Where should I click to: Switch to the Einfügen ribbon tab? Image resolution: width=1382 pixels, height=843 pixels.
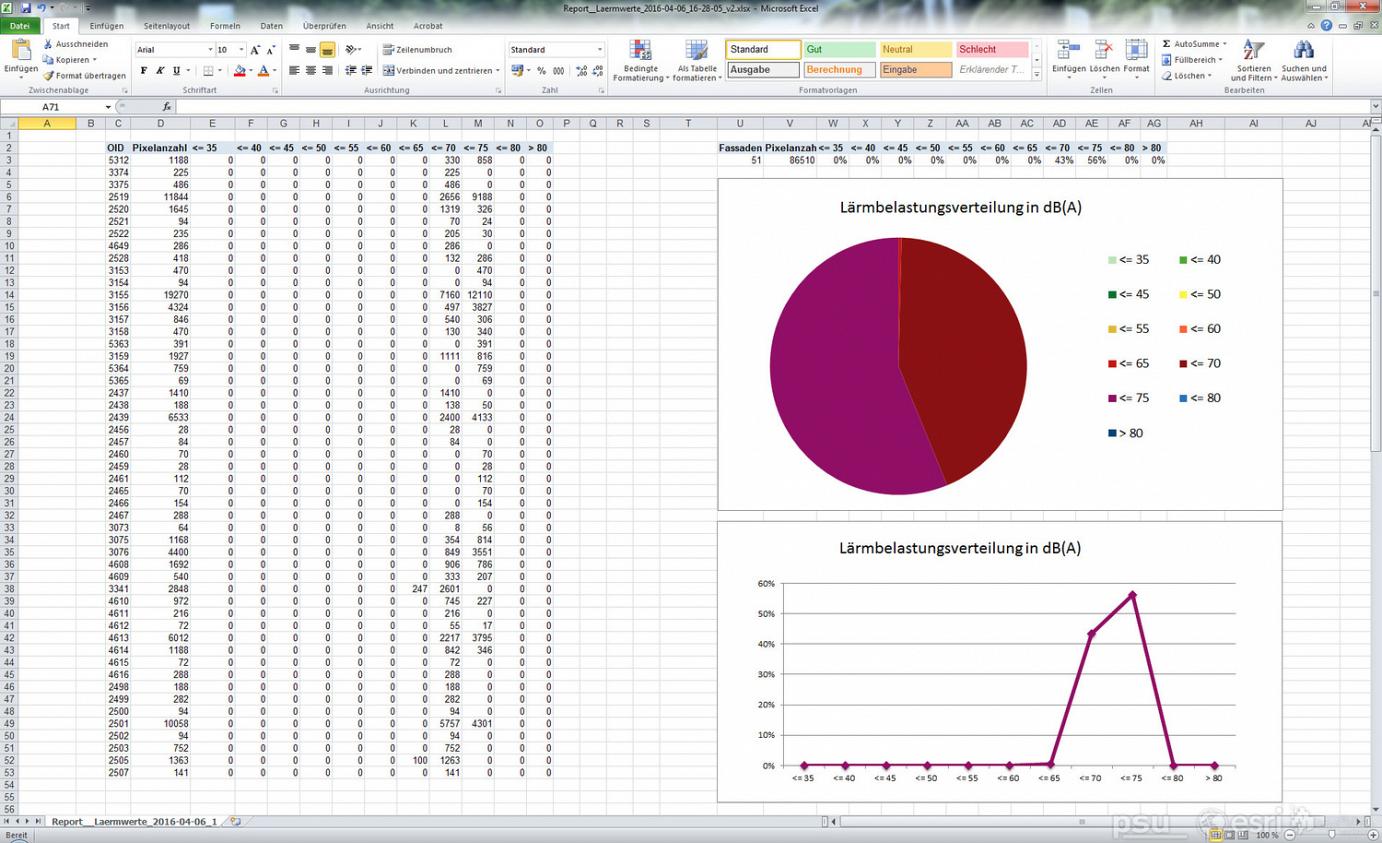coord(107,26)
